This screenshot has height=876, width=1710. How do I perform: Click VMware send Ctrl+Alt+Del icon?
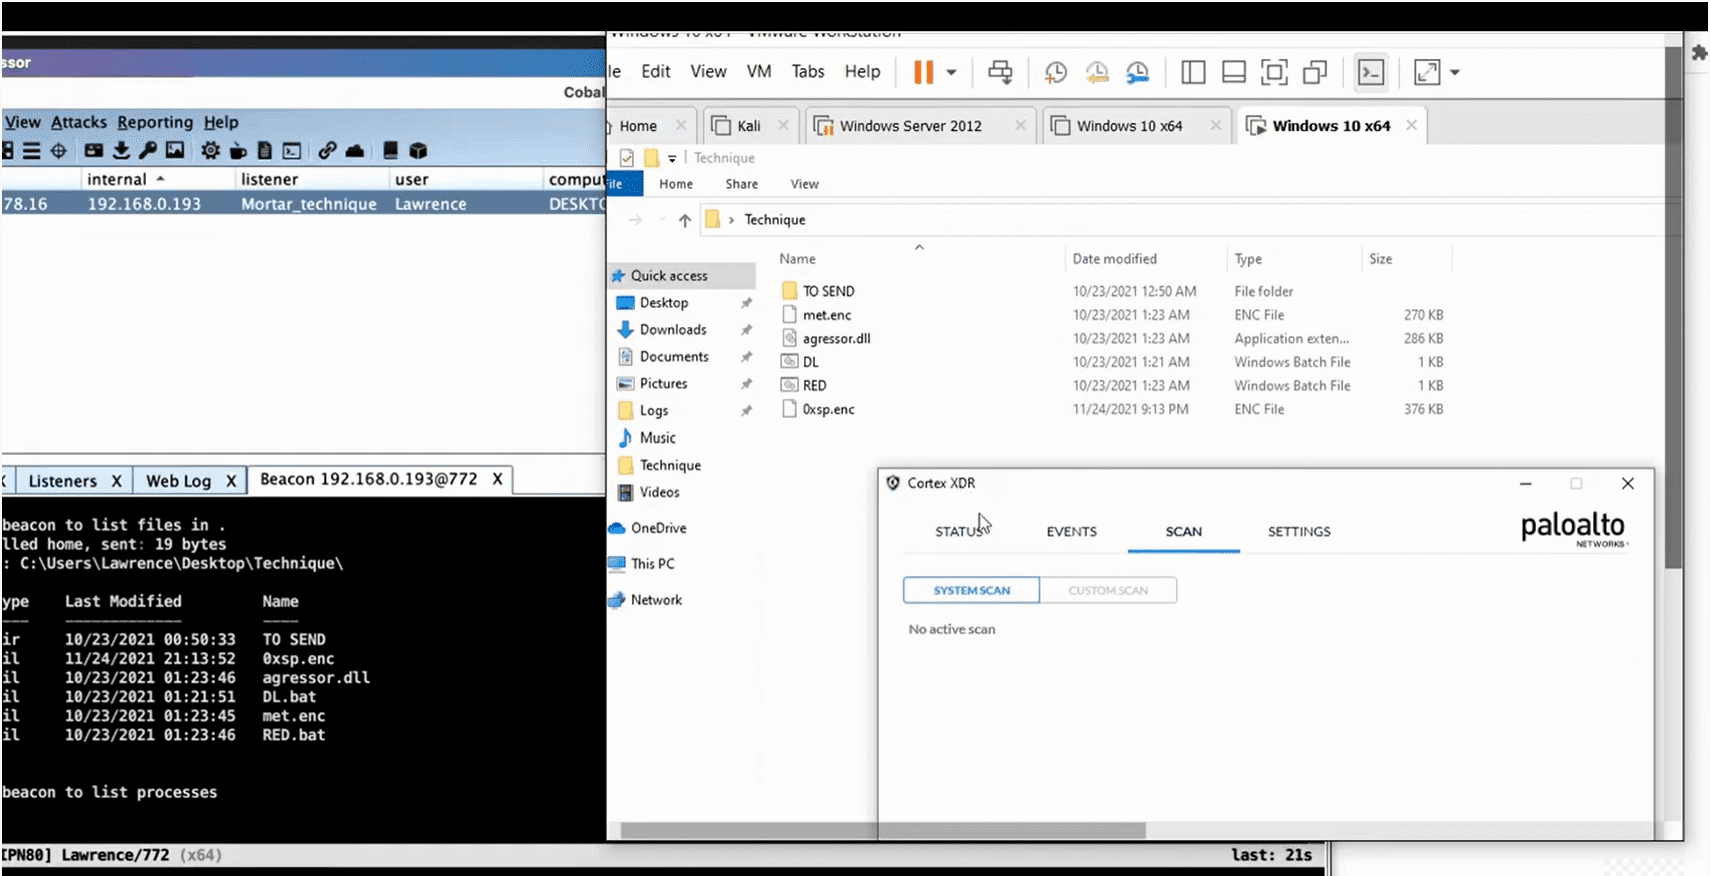click(x=1000, y=72)
